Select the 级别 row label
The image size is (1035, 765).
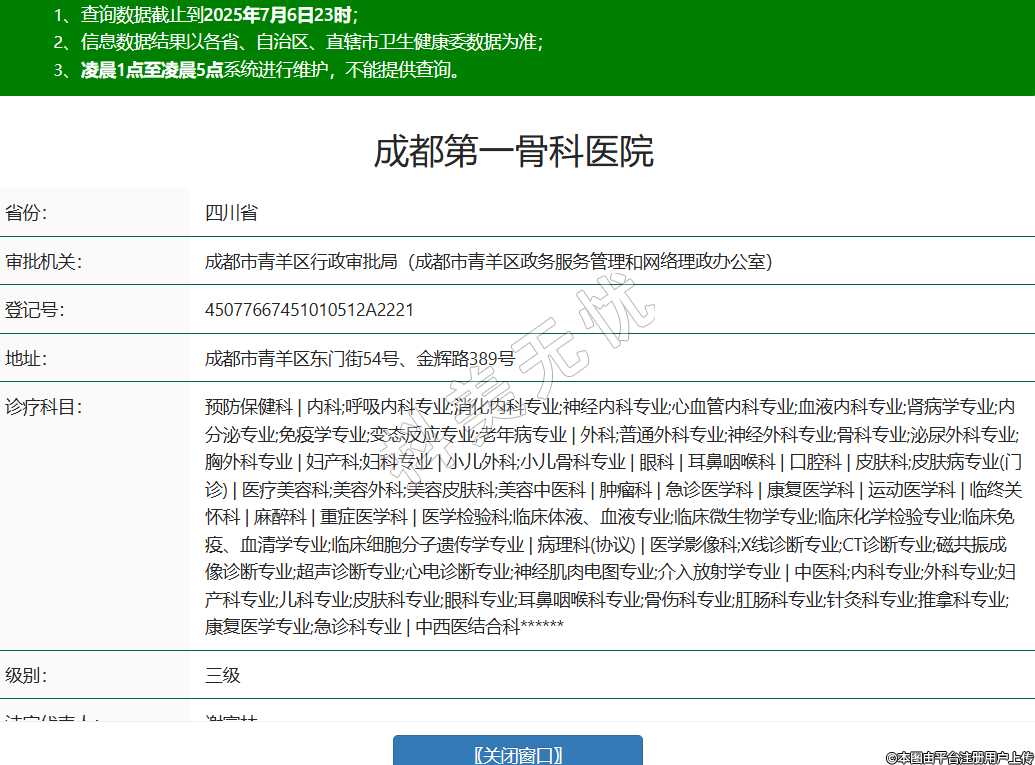tap(27, 675)
